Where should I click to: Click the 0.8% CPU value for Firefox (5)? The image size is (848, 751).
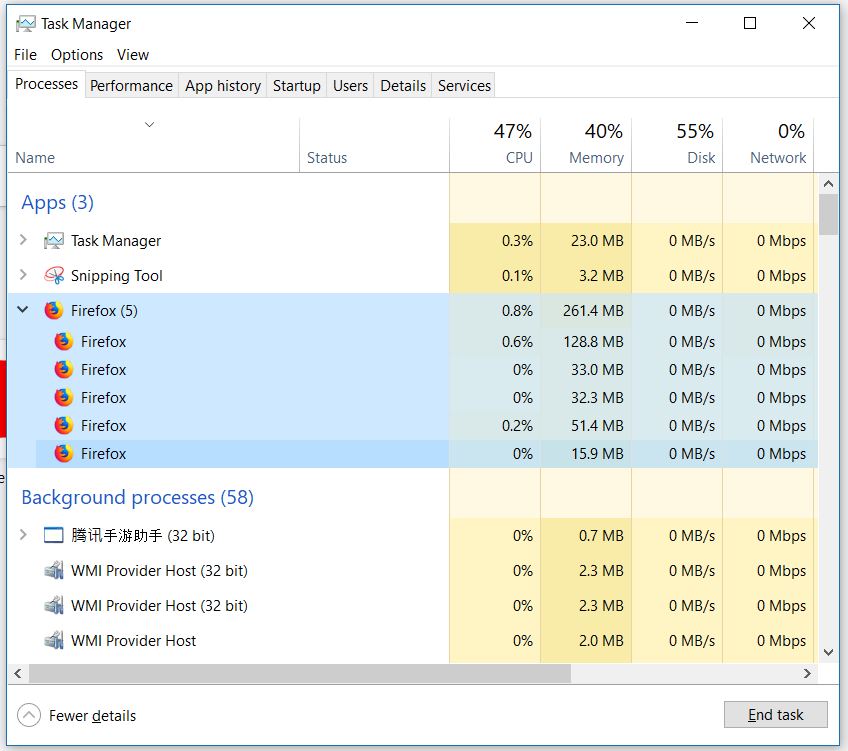(517, 311)
